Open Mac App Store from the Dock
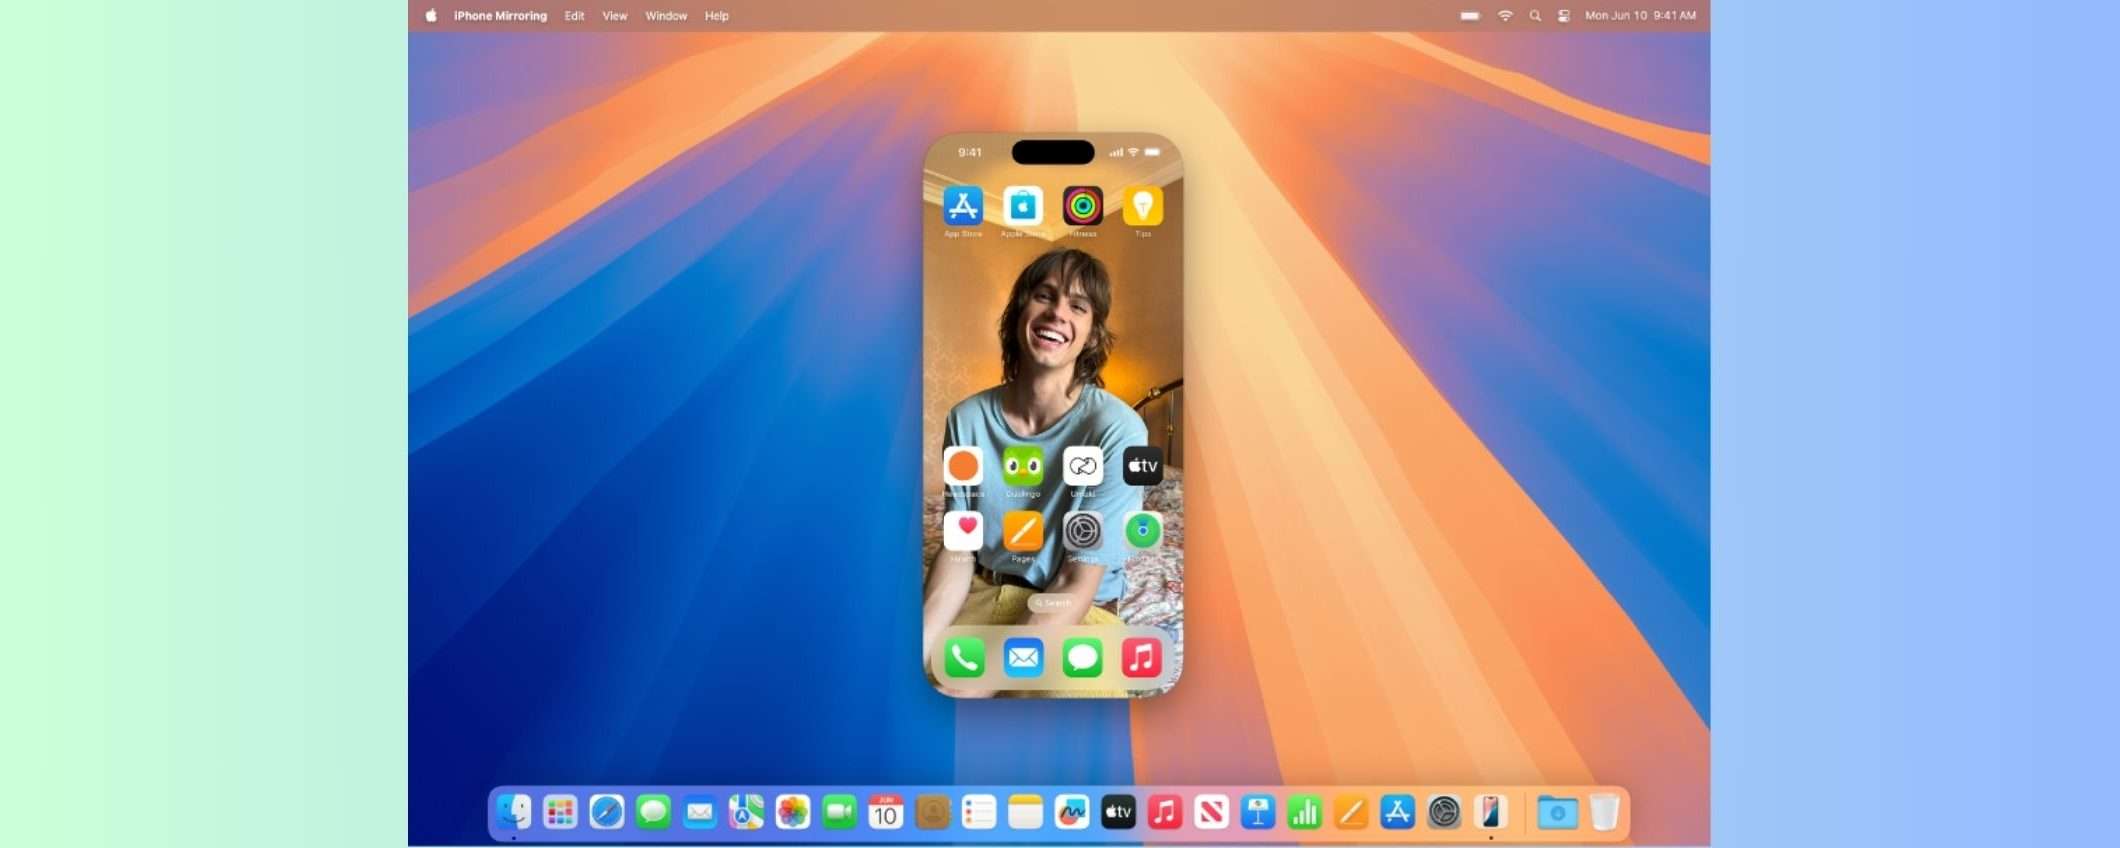This screenshot has width=2120, height=848. tap(1397, 812)
